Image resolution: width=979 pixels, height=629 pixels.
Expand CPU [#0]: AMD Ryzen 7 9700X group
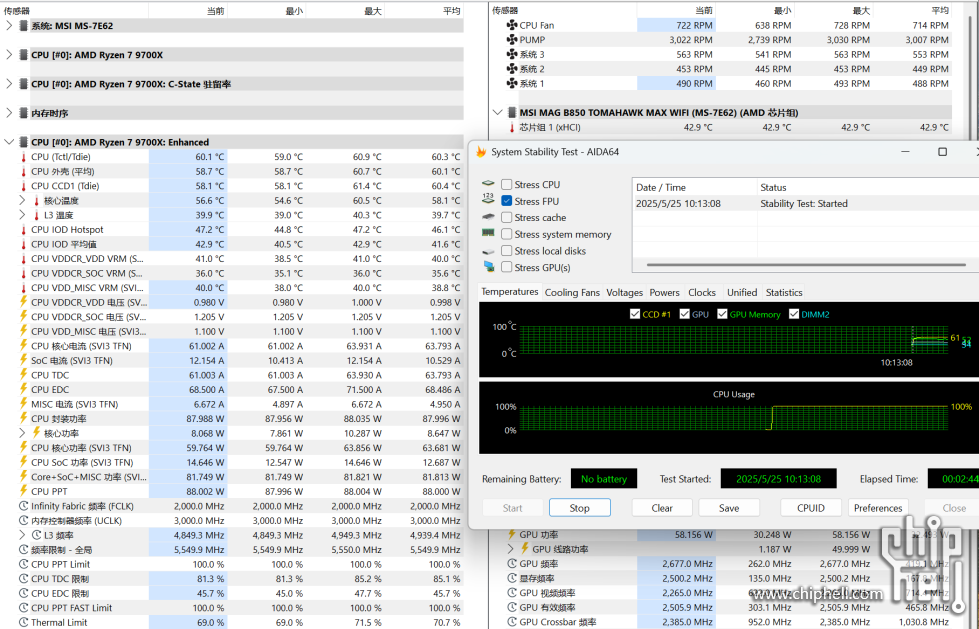pyautogui.click(x=9, y=55)
